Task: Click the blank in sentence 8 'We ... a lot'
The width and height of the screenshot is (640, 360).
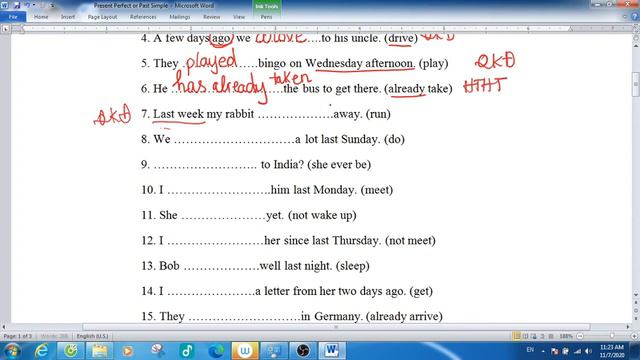Action: tap(234, 140)
